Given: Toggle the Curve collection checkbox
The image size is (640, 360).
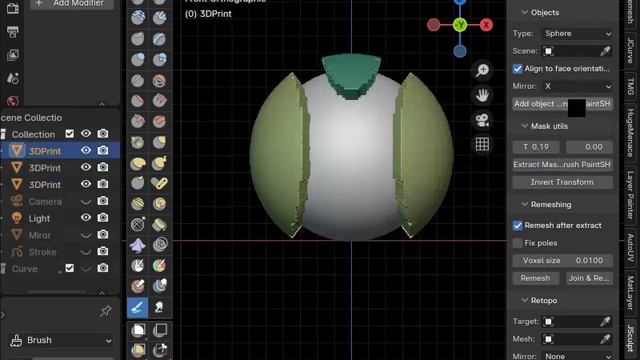Looking at the screenshot, I should coord(70,268).
